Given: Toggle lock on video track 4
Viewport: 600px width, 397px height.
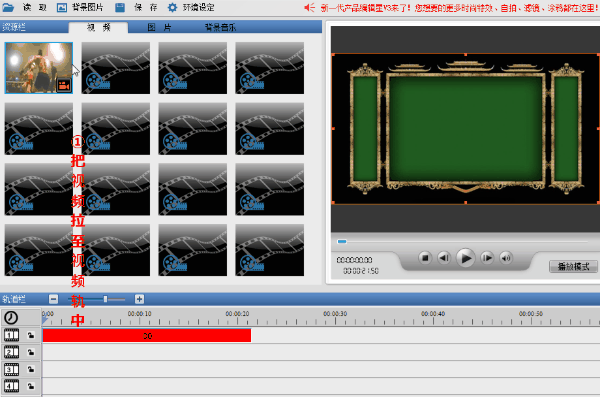Looking at the screenshot, I should click(31, 386).
